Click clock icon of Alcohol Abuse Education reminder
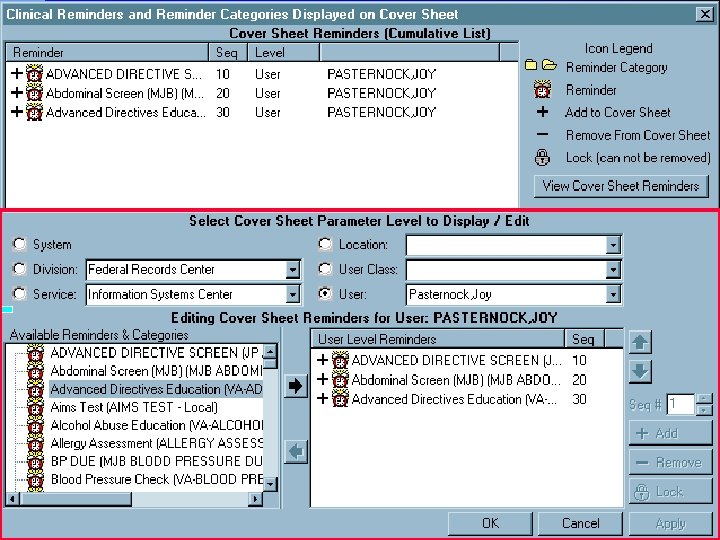 click(35, 425)
